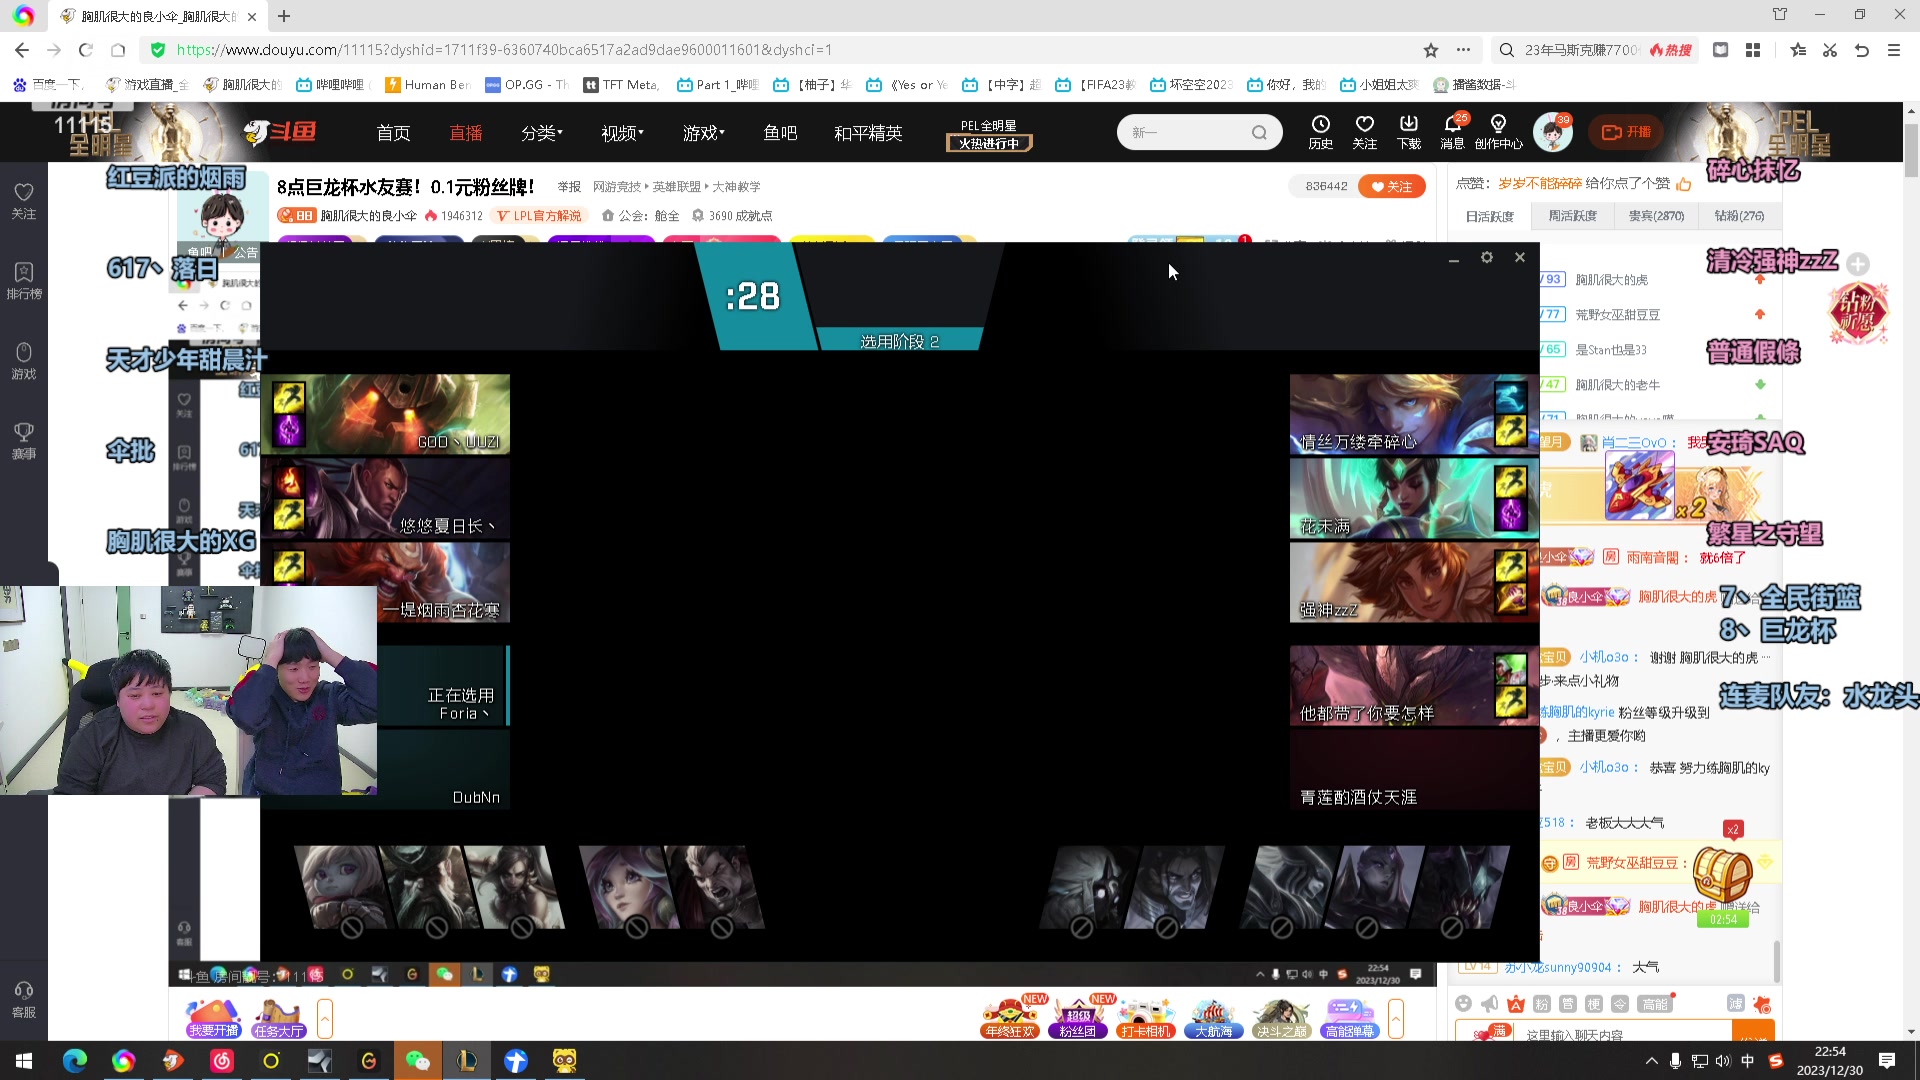Open the 决斗之巅 activity icon
Viewport: 1920px width, 1080px height.
[1282, 1019]
